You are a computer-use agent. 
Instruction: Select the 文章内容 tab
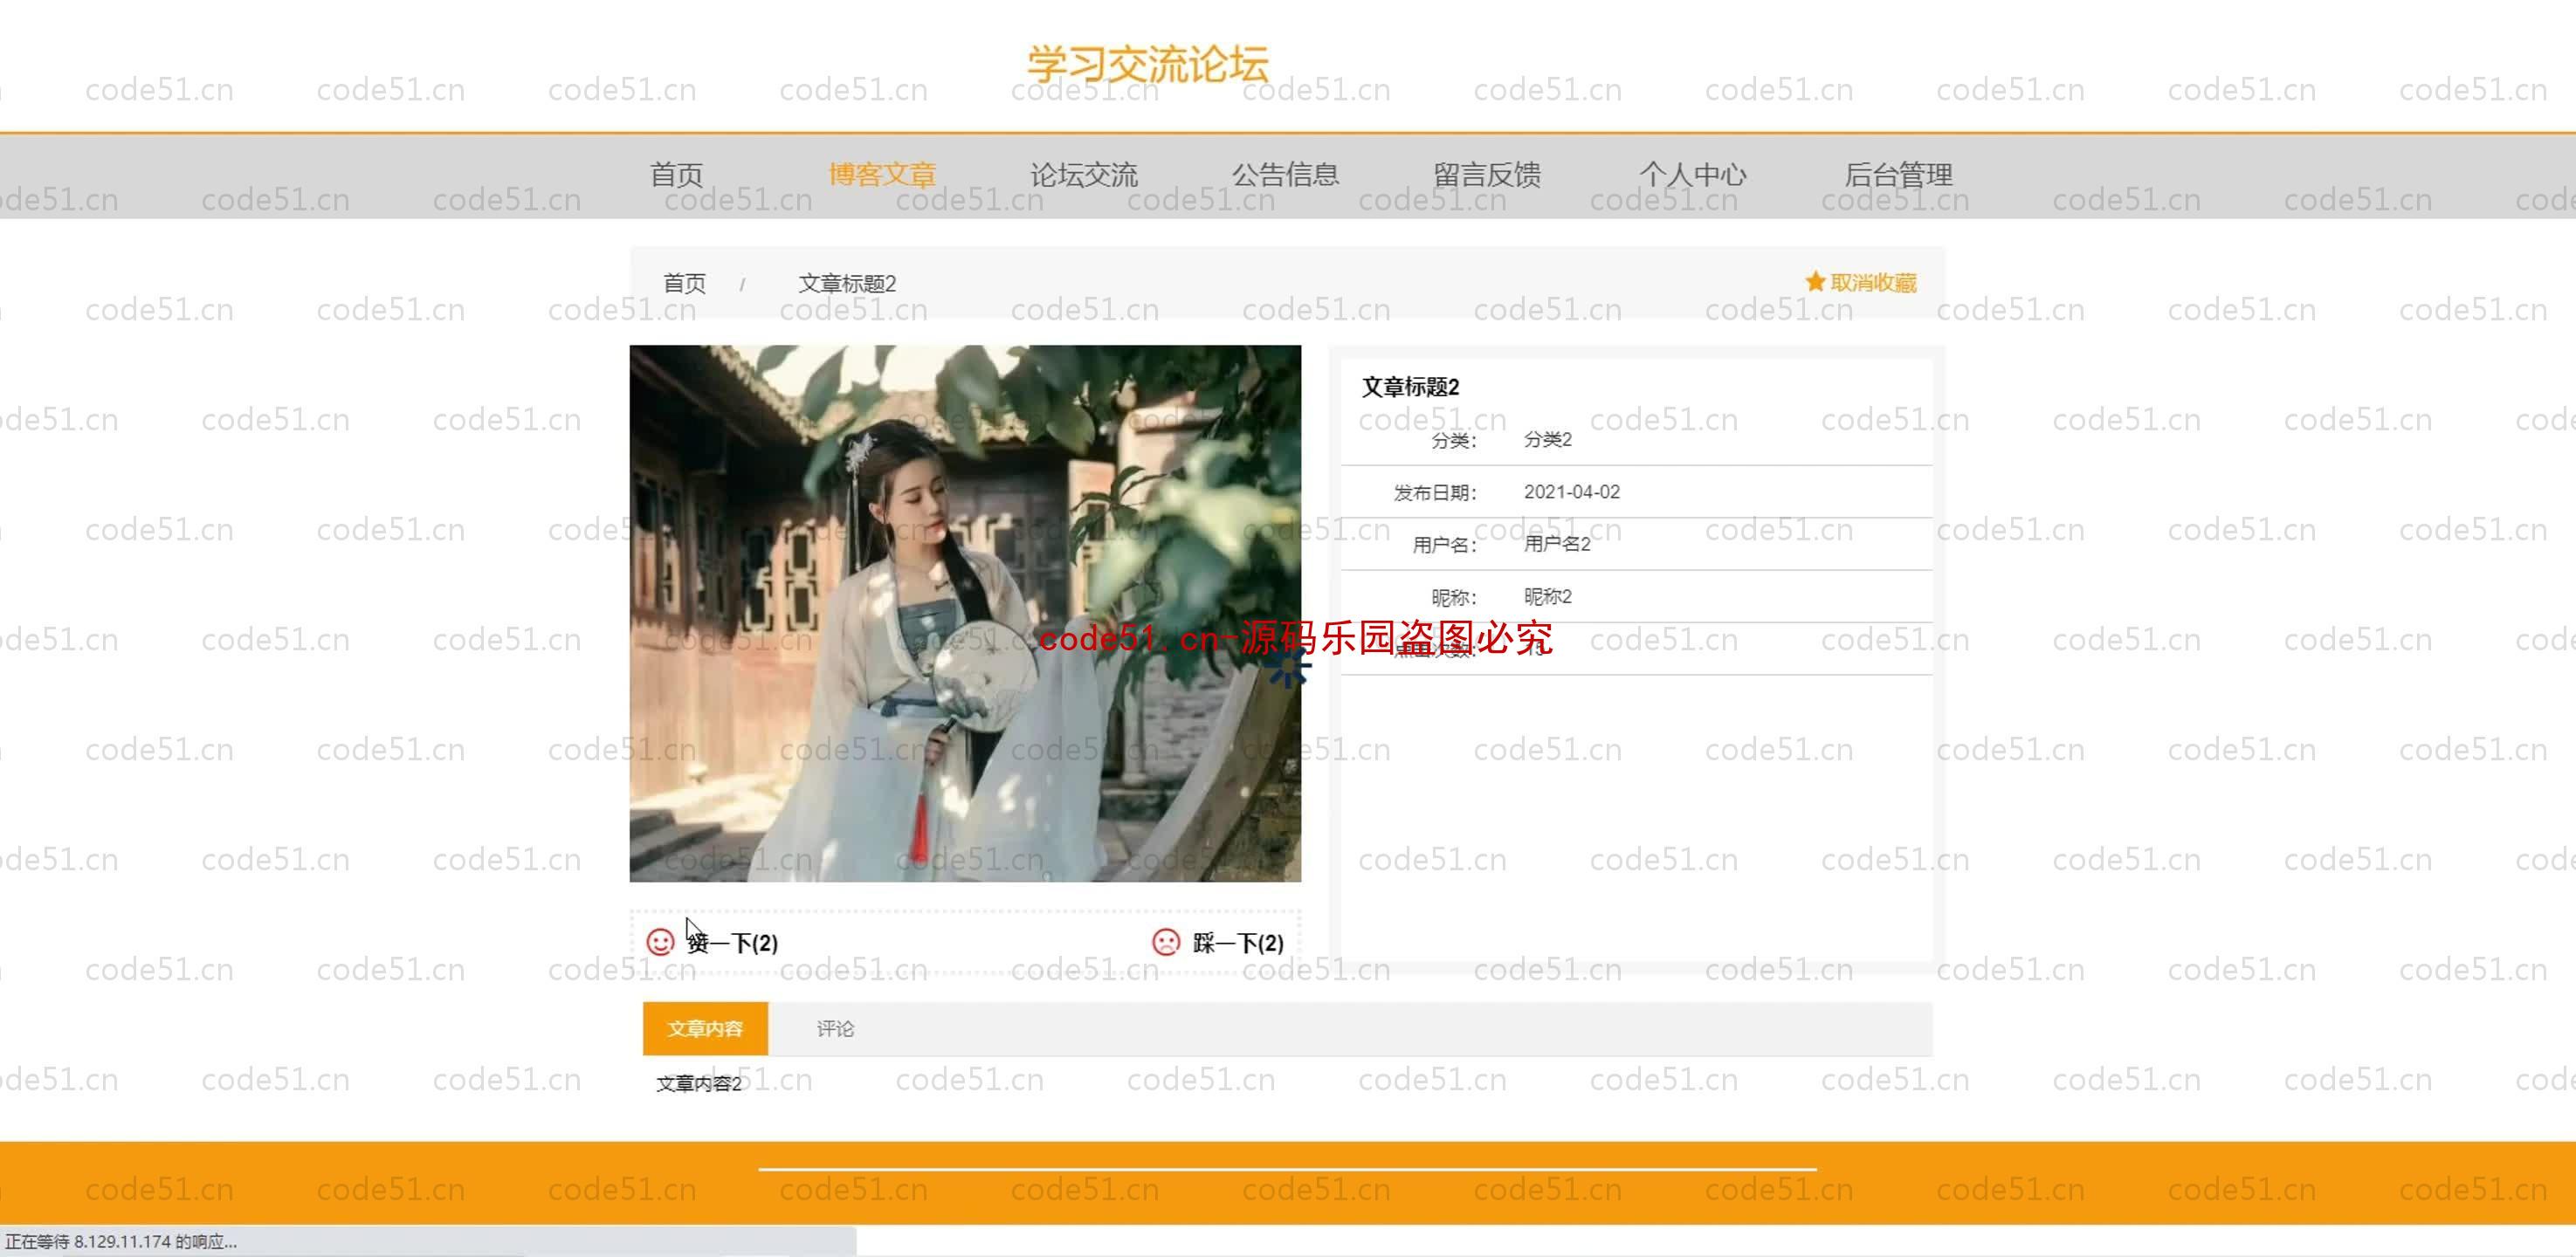705,1028
